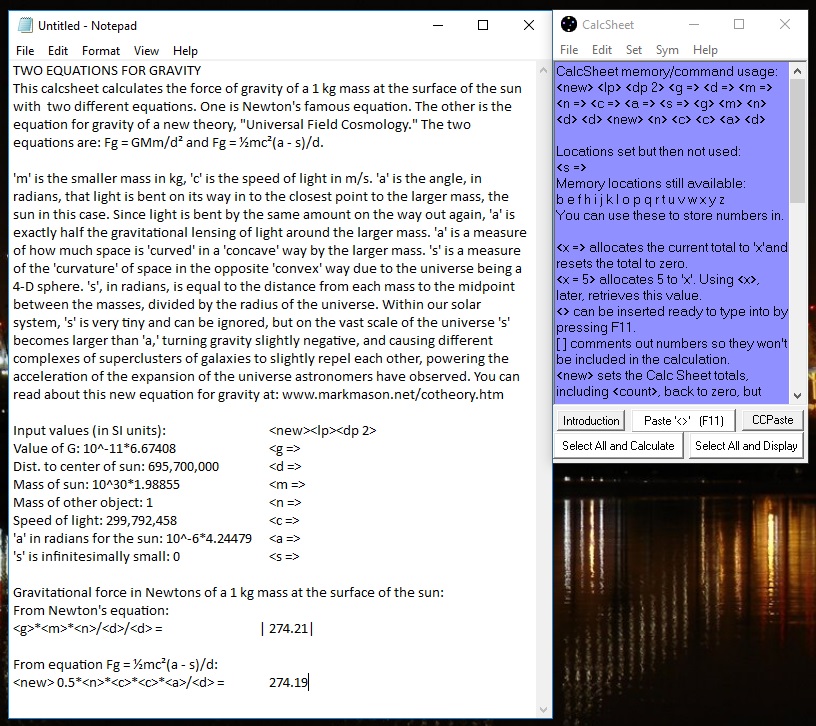
Task: Maximize the Notepad window
Action: [x=483, y=25]
